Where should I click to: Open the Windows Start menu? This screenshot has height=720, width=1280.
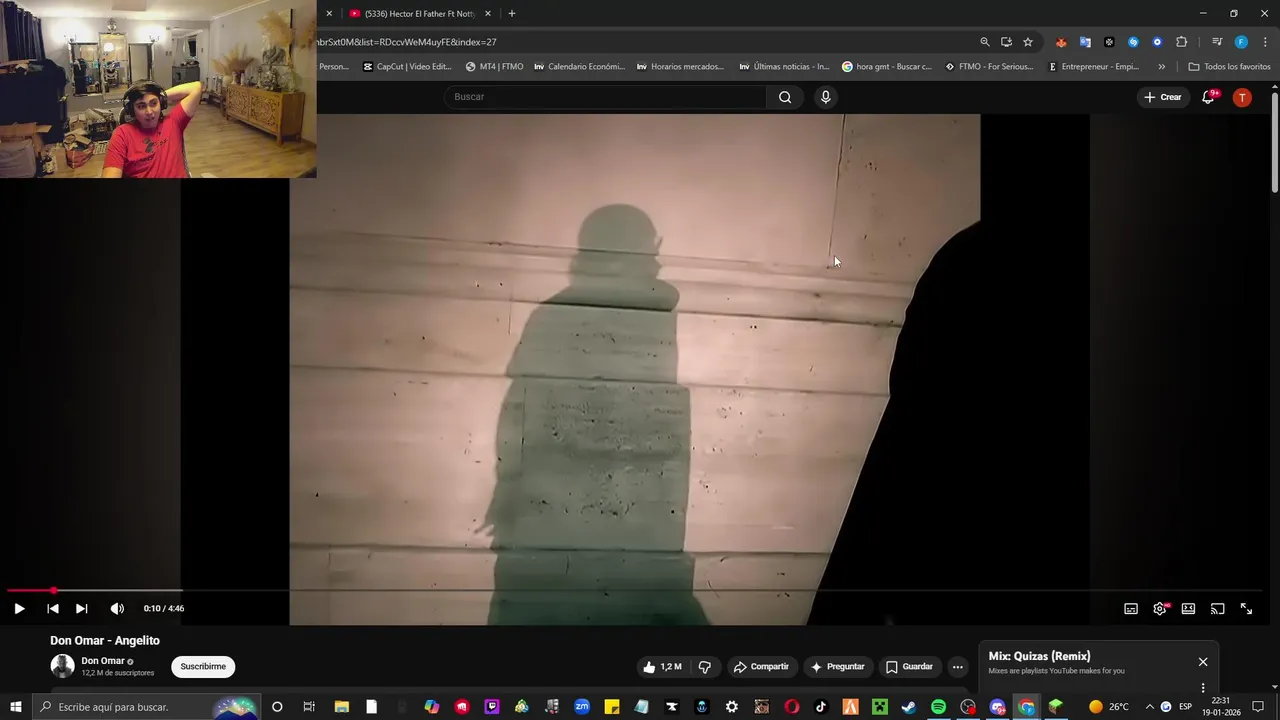[15, 707]
